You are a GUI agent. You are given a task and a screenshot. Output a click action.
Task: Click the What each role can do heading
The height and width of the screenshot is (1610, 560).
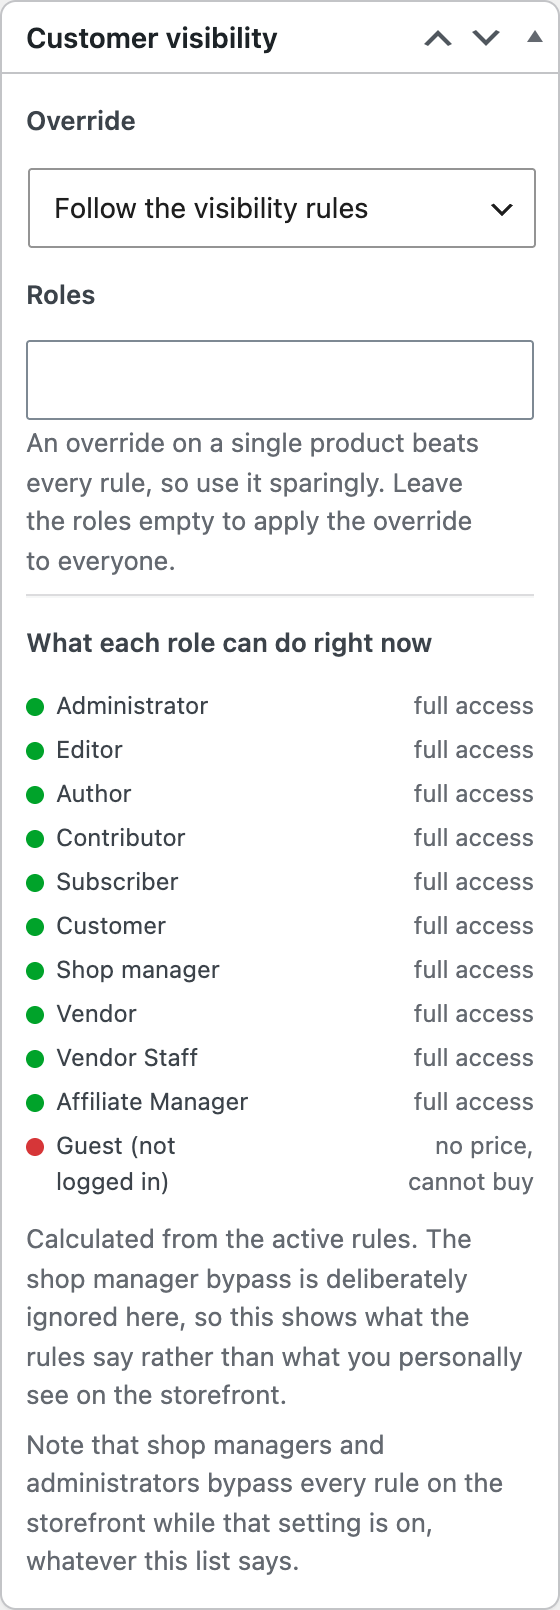point(229,643)
